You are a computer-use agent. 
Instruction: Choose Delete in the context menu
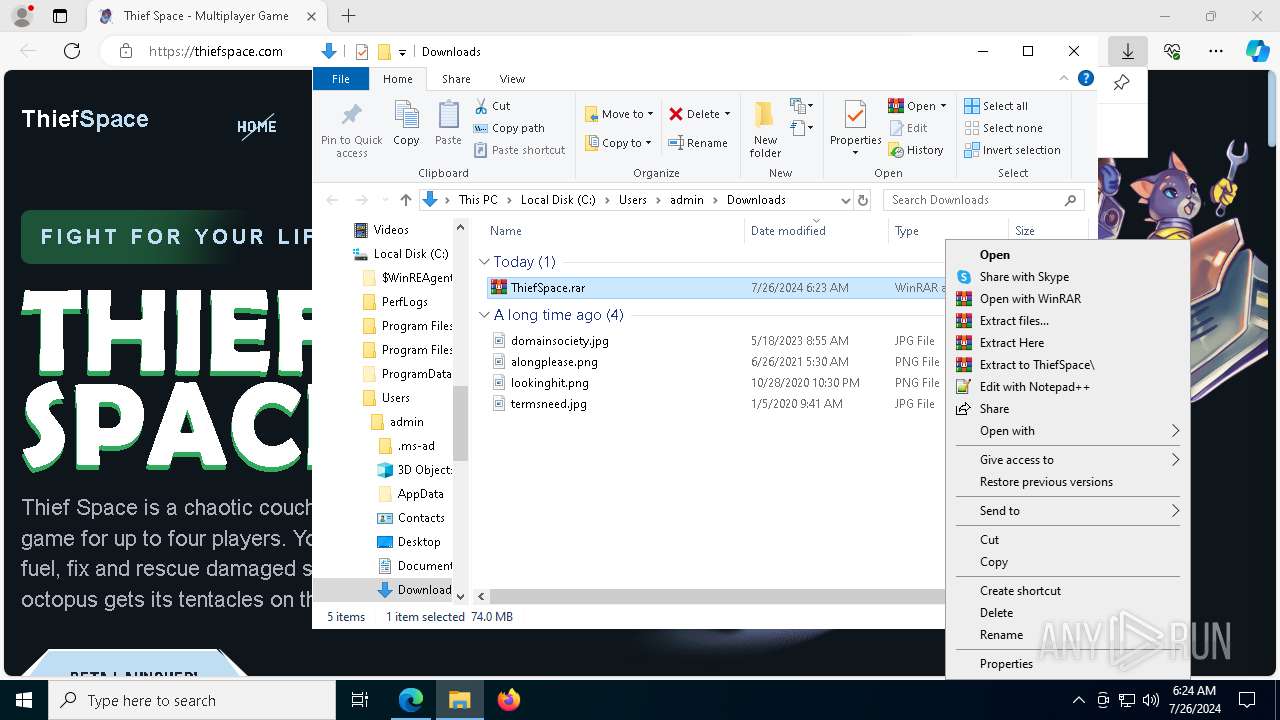tap(1067, 613)
